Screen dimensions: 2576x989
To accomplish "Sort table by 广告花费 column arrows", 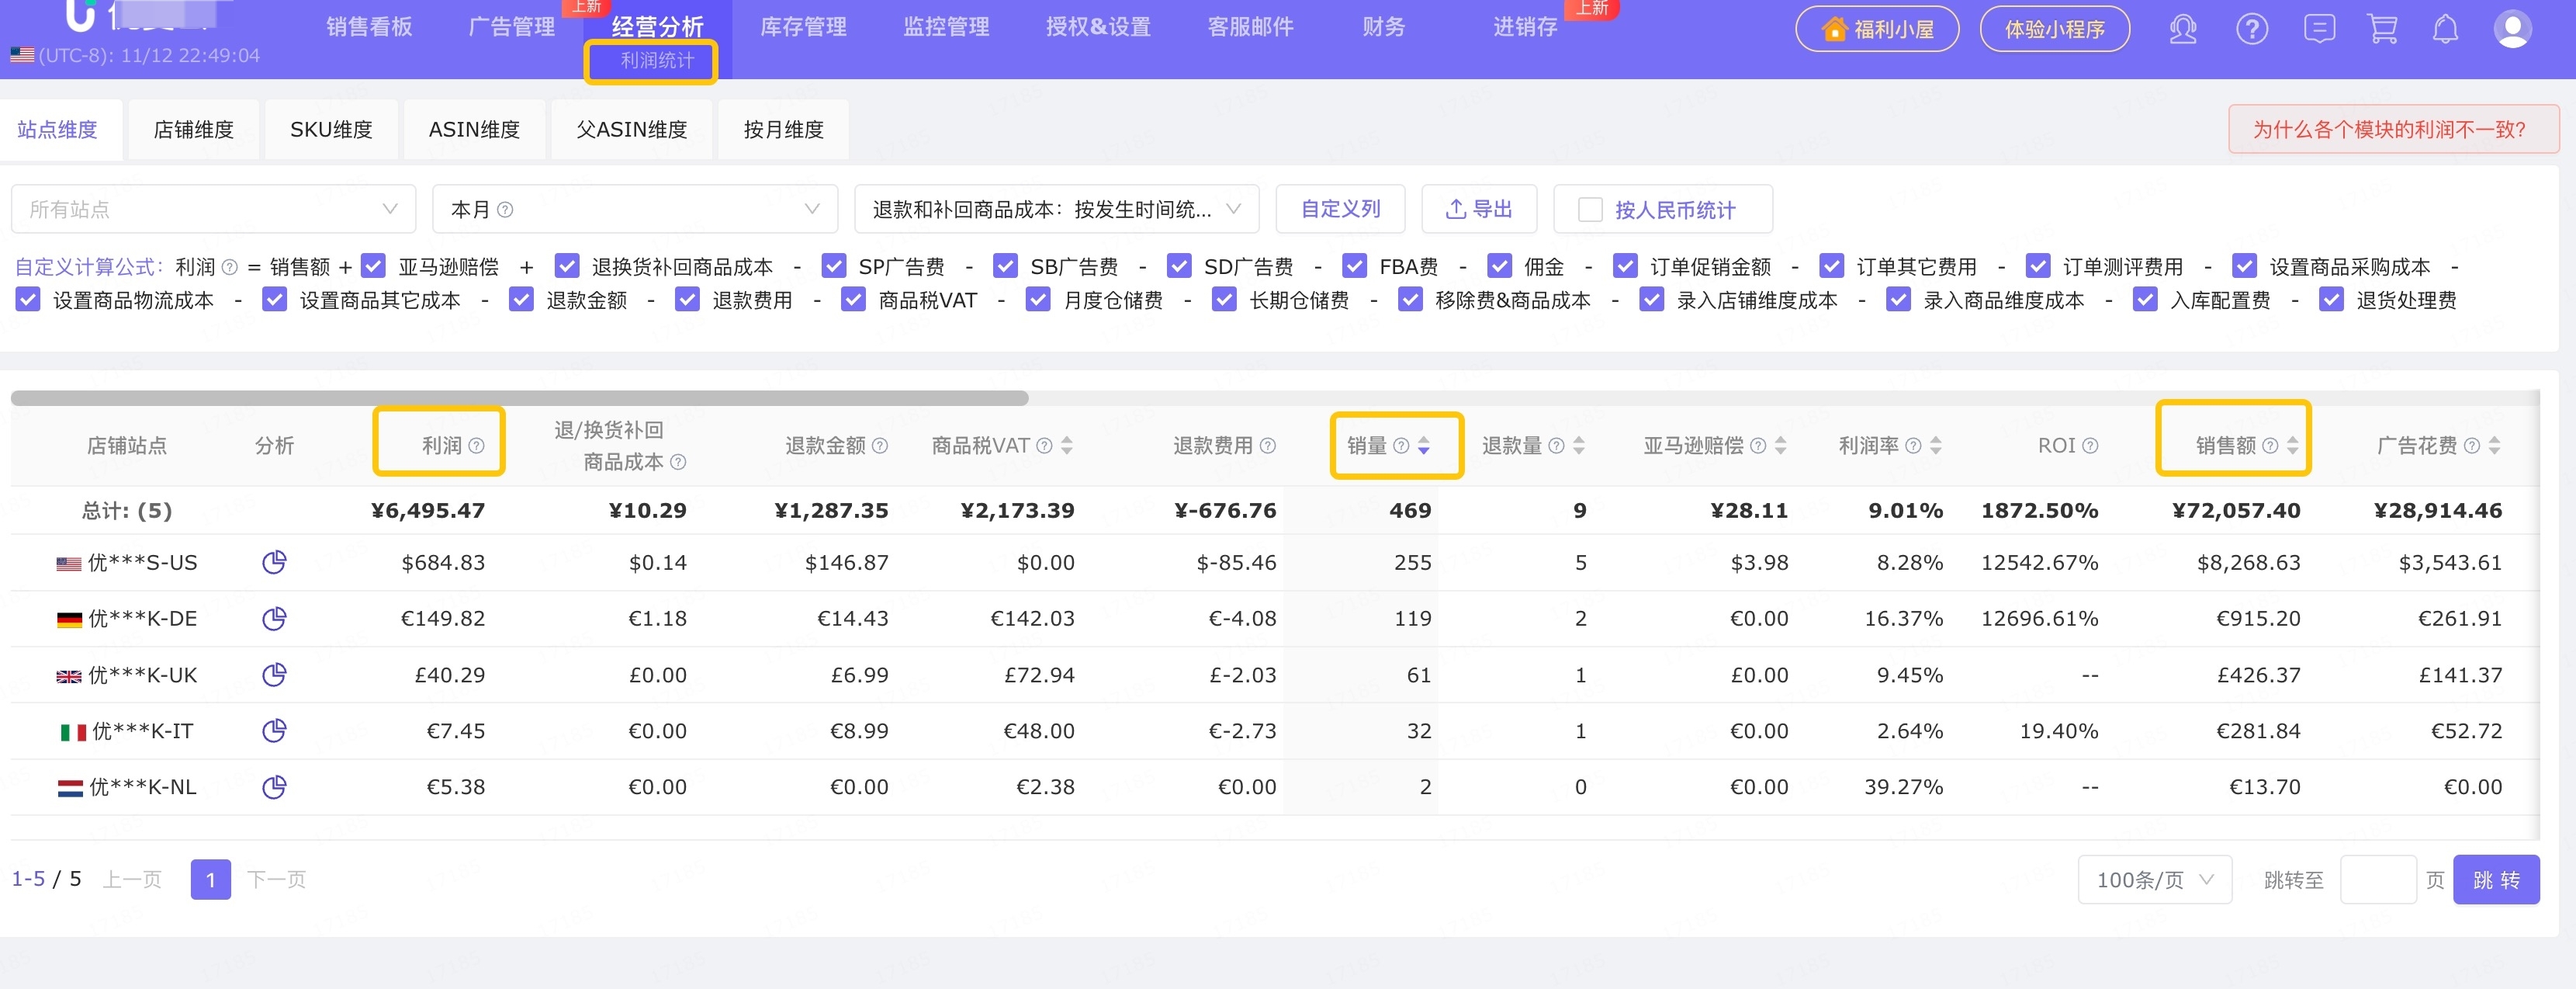I will pos(2494,446).
